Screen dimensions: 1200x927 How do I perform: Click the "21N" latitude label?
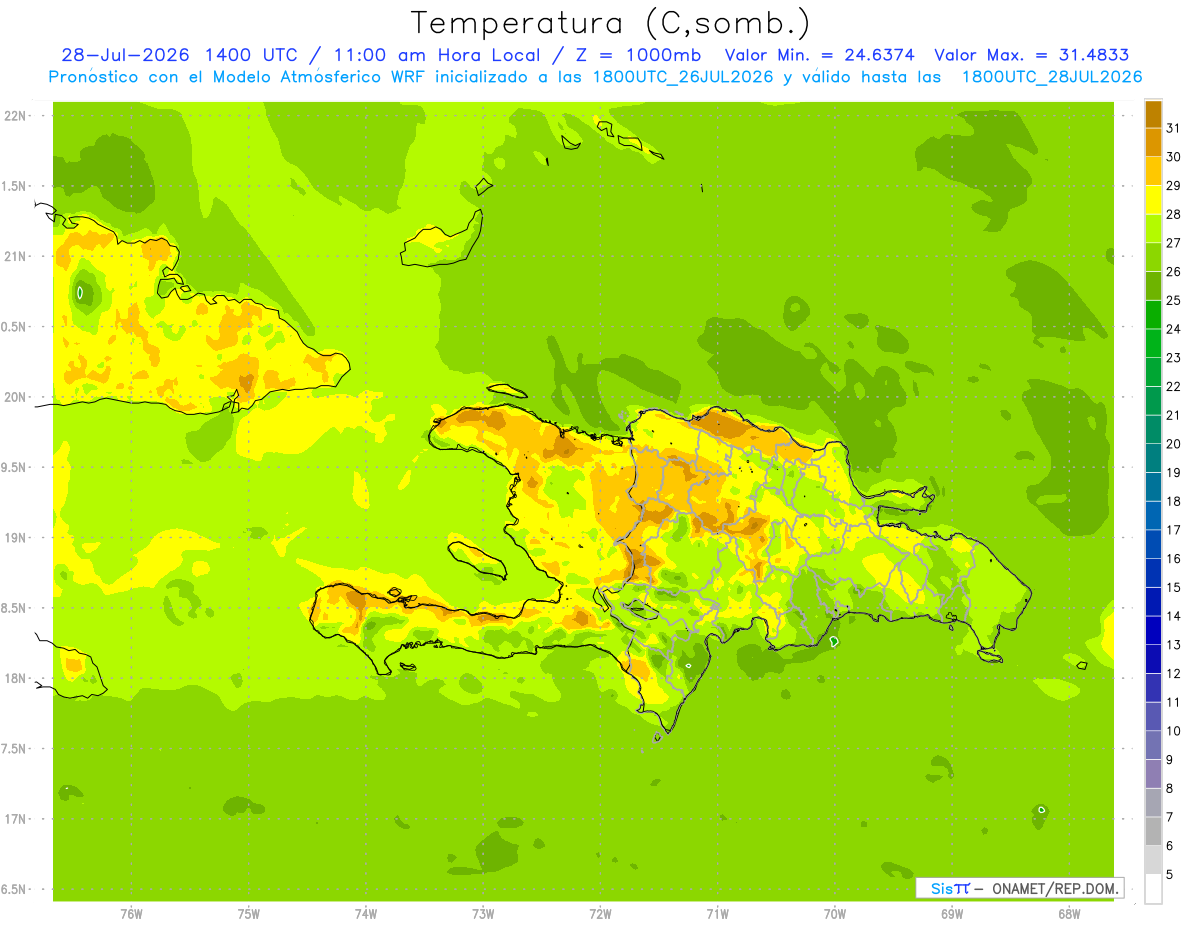17,256
